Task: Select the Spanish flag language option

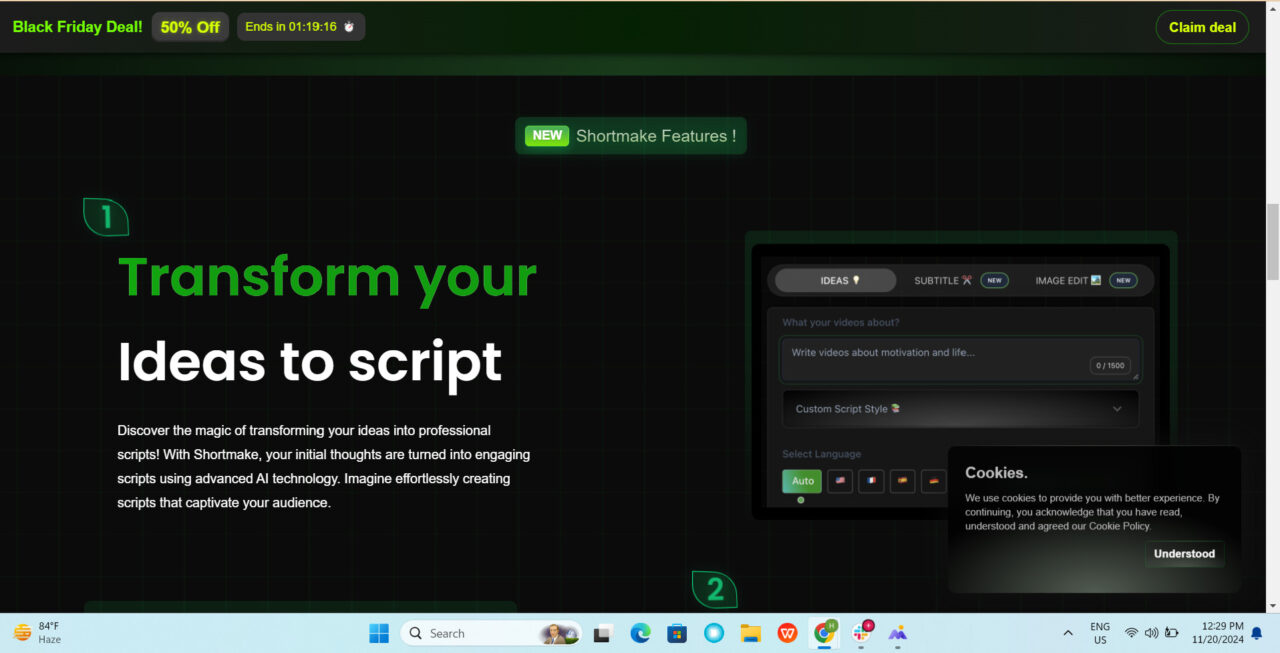Action: pyautogui.click(x=902, y=481)
